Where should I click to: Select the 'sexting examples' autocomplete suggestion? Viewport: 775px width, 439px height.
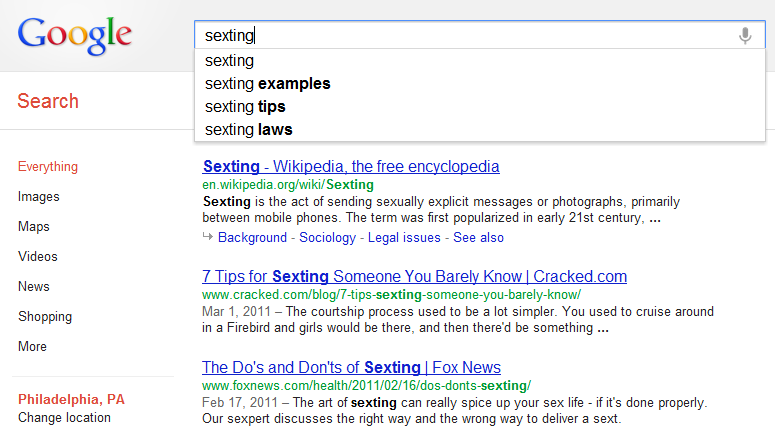267,84
